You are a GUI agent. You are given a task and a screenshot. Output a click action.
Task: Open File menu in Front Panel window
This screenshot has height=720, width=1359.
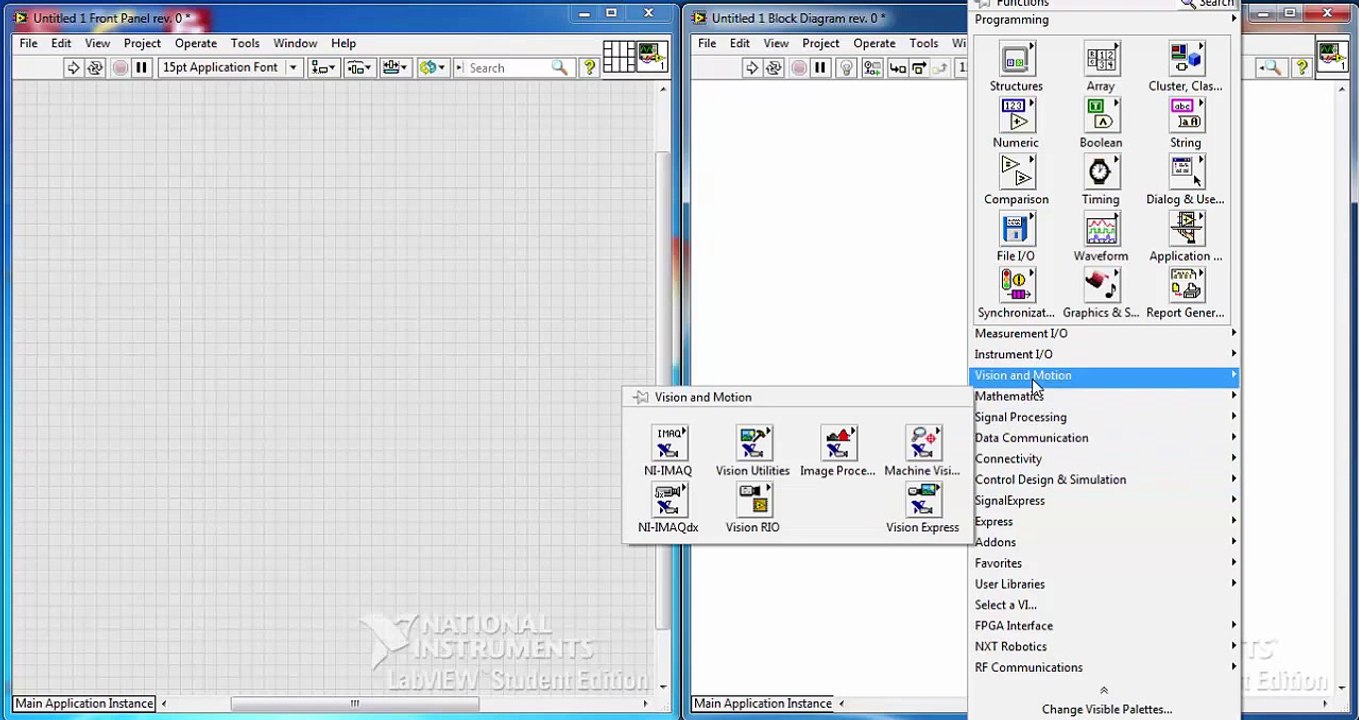28,43
